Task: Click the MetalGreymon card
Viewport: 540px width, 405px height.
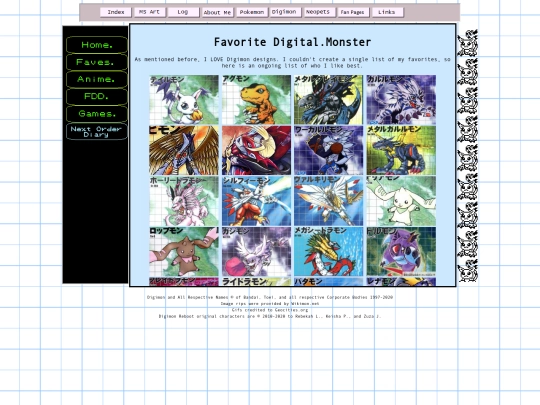Action: click(x=329, y=100)
